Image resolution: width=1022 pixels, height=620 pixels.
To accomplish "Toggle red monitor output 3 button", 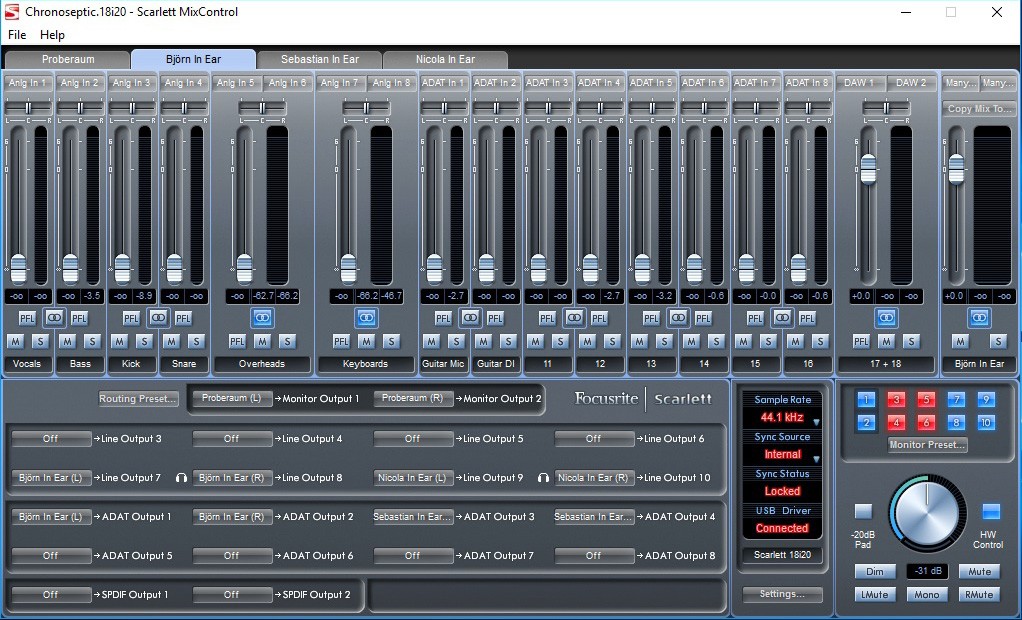I will click(x=896, y=400).
